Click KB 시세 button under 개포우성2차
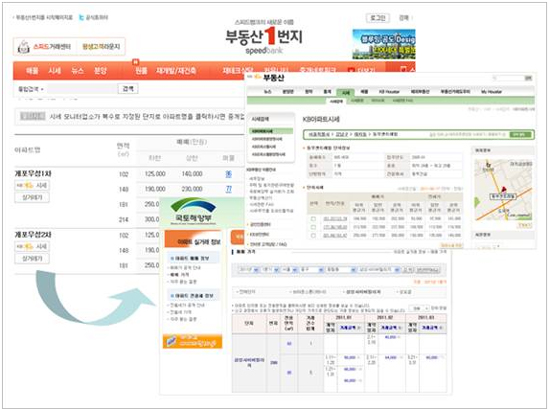Image resolution: width=550 pixels, height=409 pixels. pos(32,246)
